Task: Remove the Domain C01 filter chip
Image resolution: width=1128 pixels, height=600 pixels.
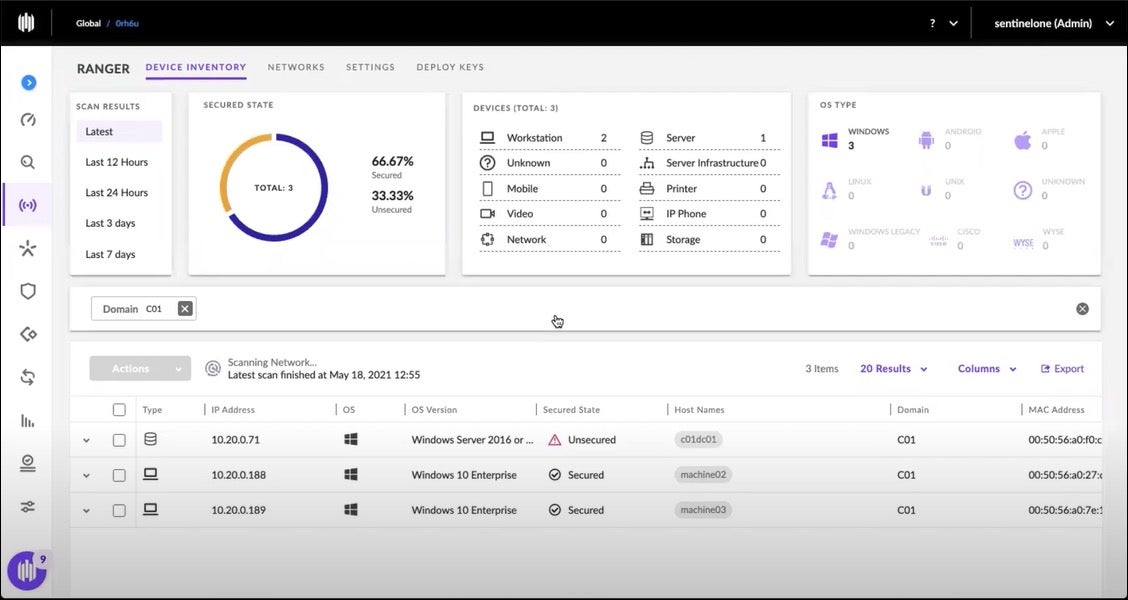Action: point(185,309)
